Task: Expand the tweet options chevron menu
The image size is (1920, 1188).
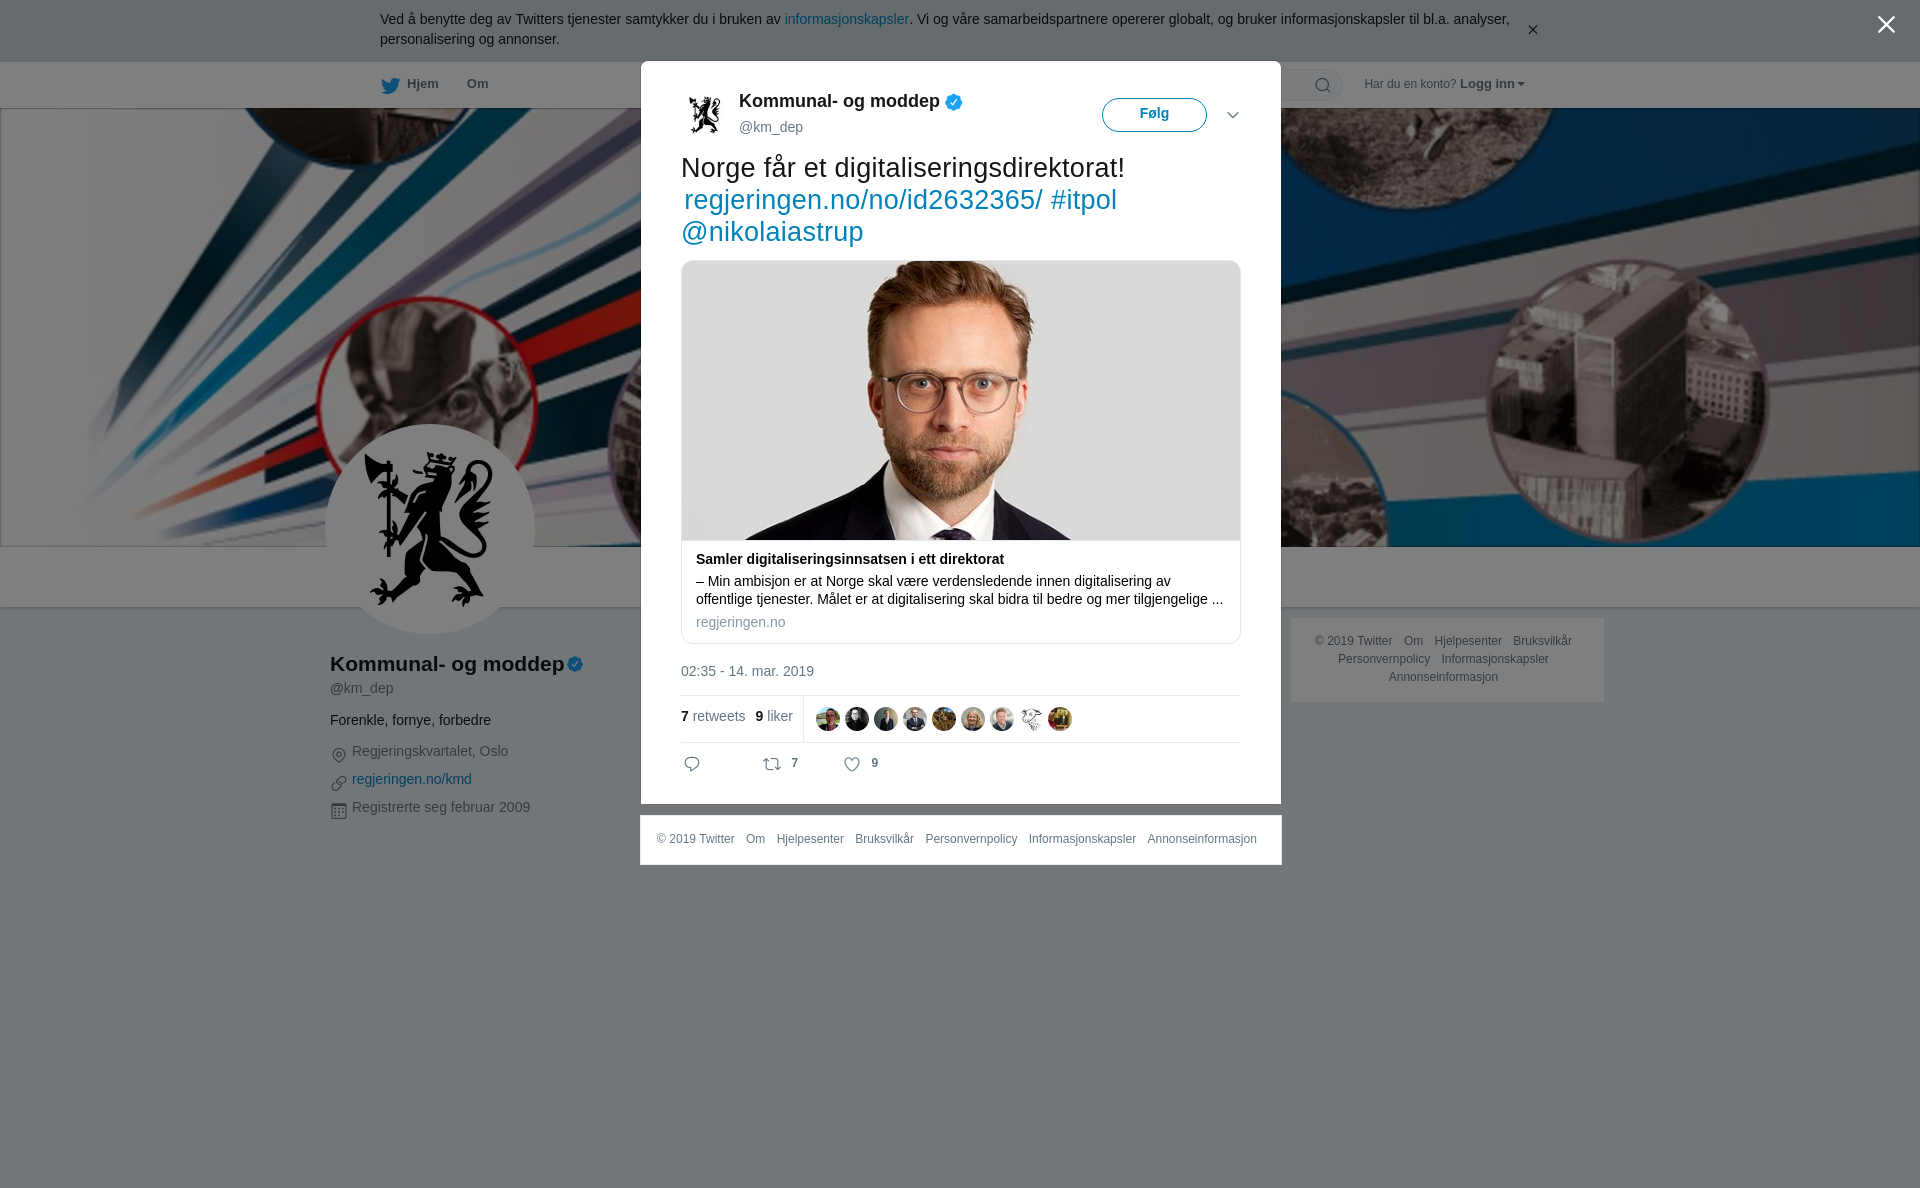Action: pos(1233,115)
